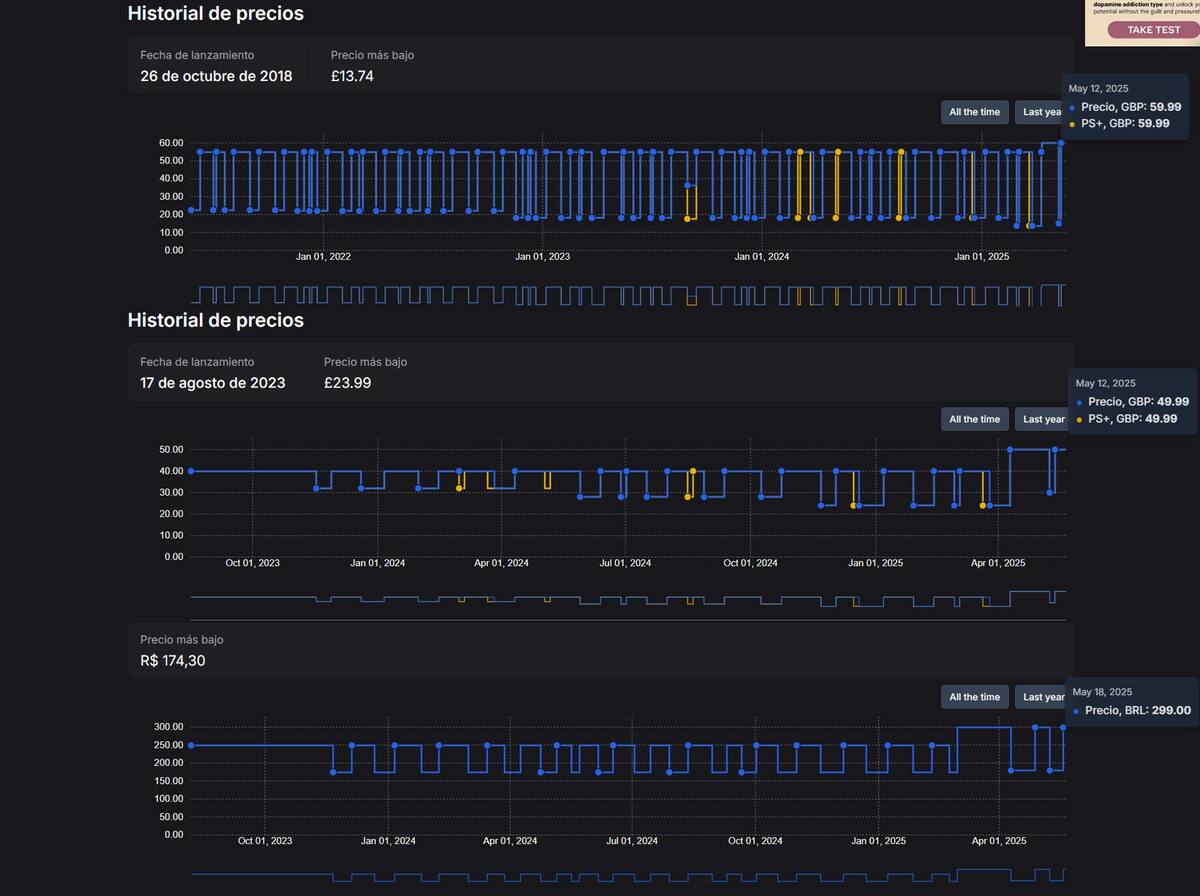Select Last year for the £13.74 lowest-price chart
This screenshot has width=1200, height=896.
tap(1041, 112)
